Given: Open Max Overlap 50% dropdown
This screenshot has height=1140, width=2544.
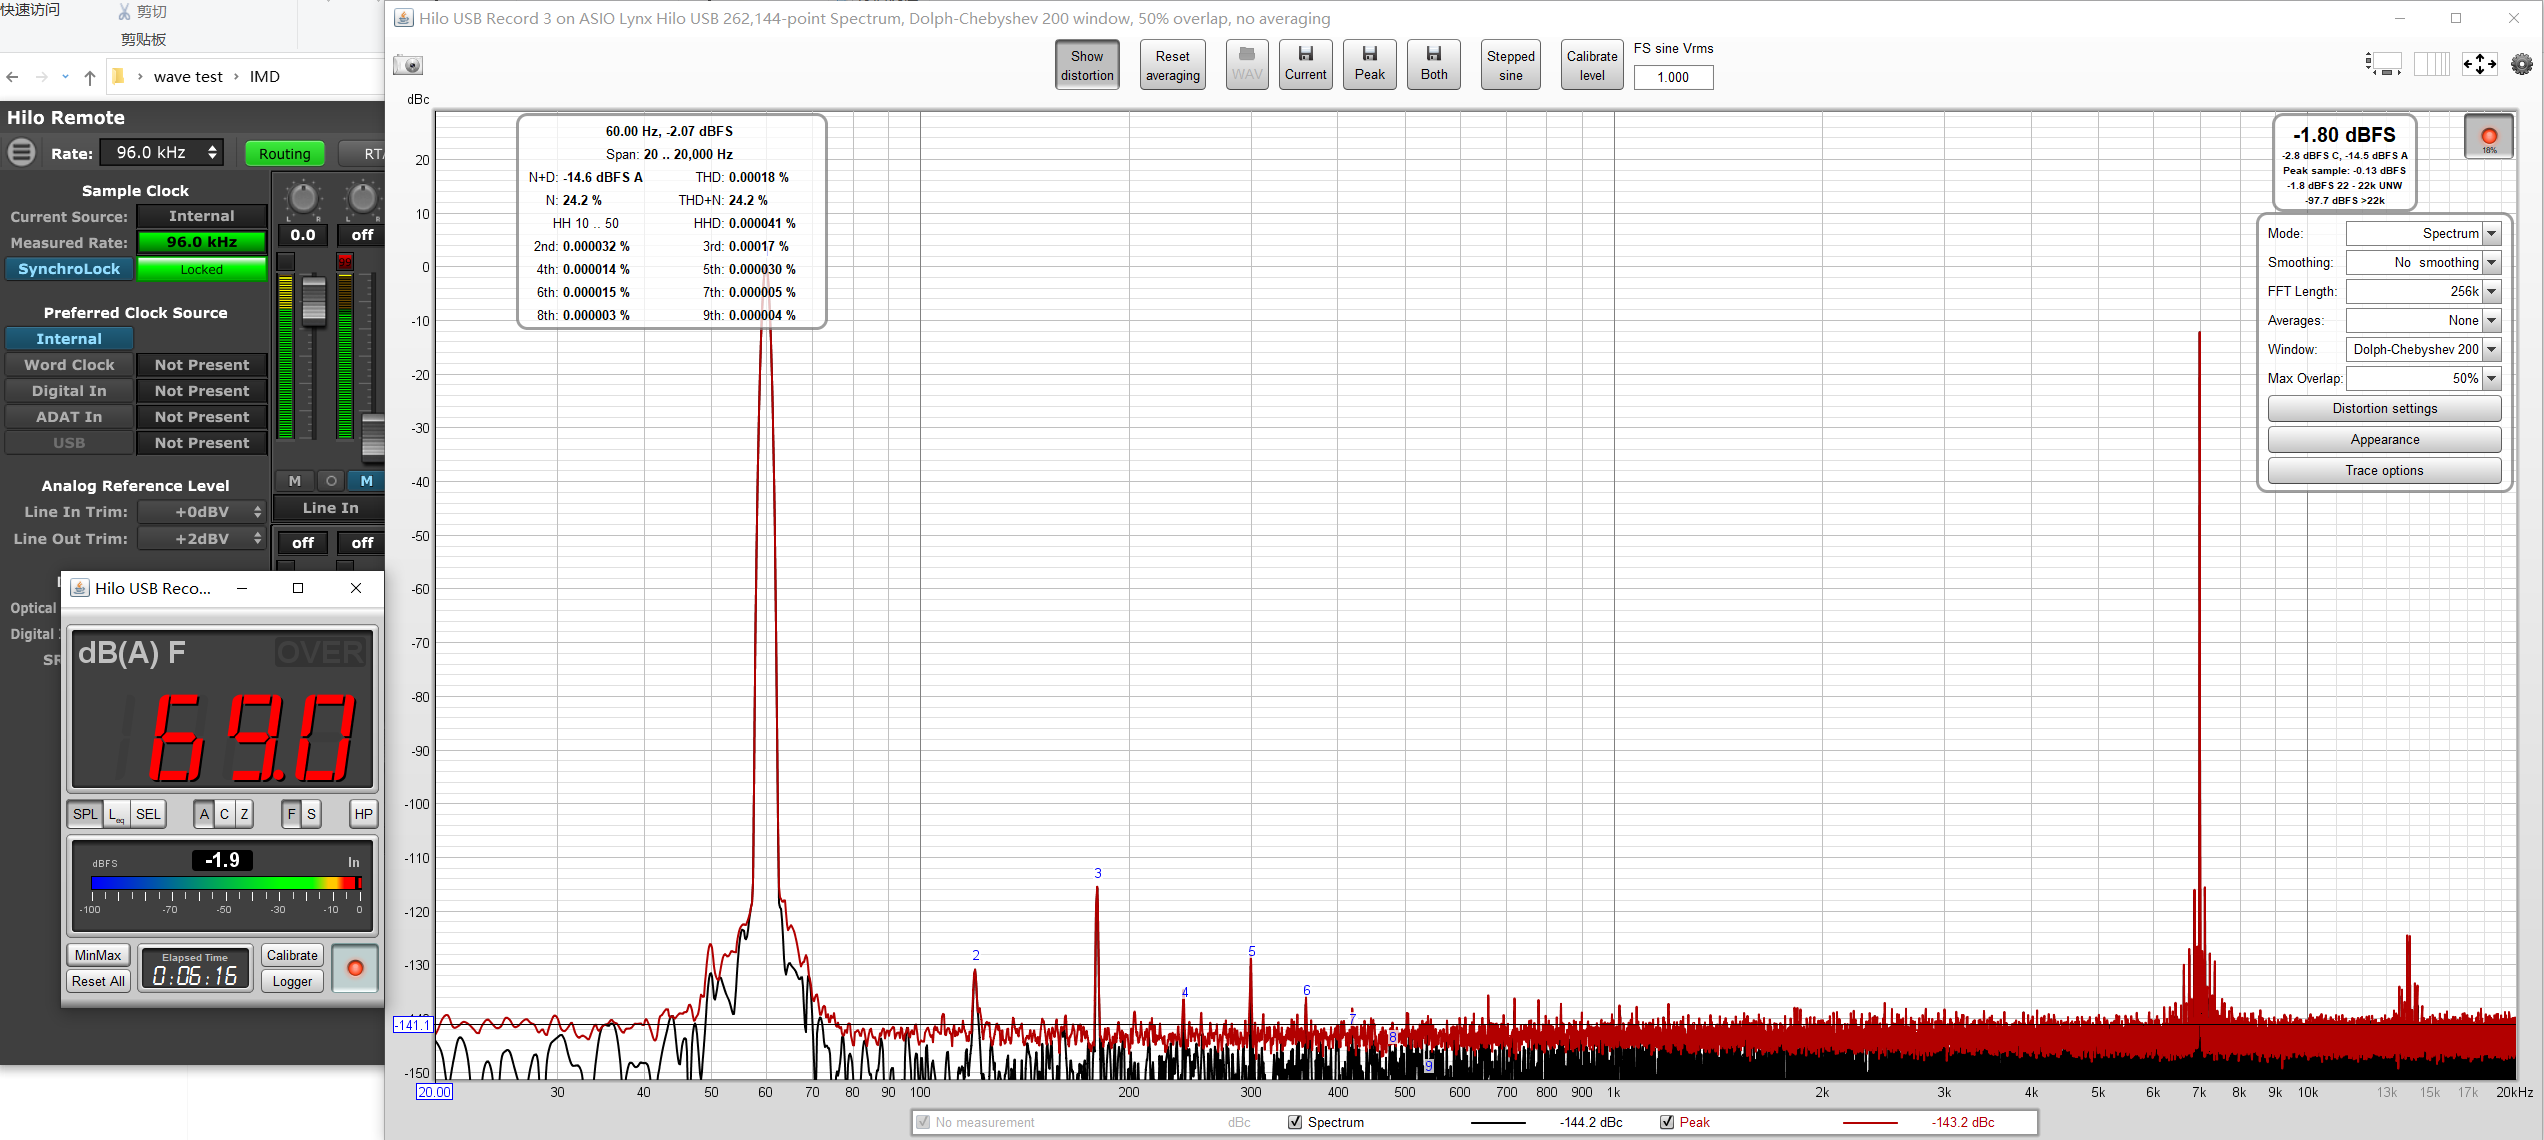Looking at the screenshot, I should [2423, 378].
